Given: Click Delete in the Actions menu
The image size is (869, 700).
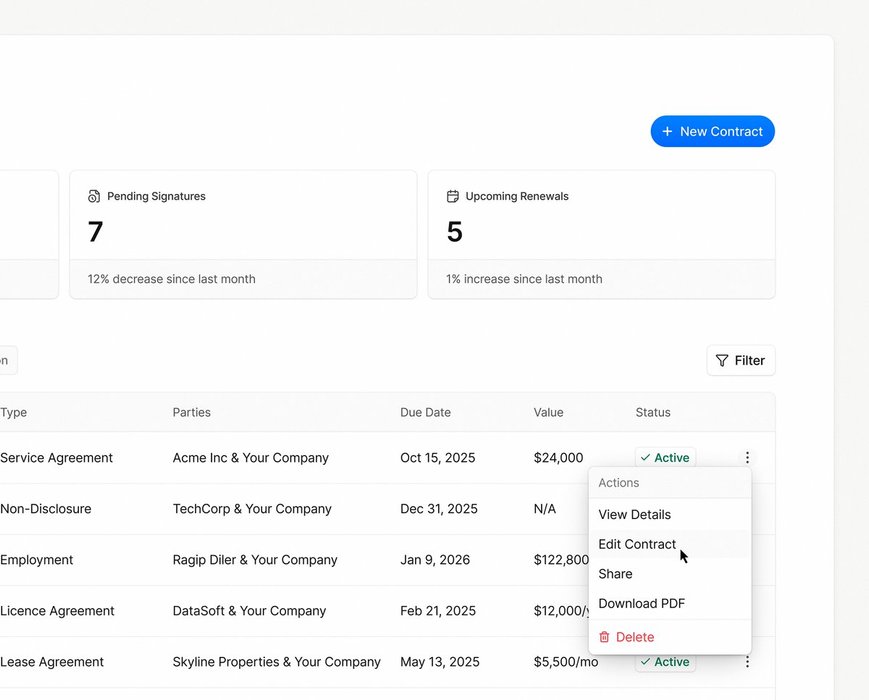Looking at the screenshot, I should point(634,637).
